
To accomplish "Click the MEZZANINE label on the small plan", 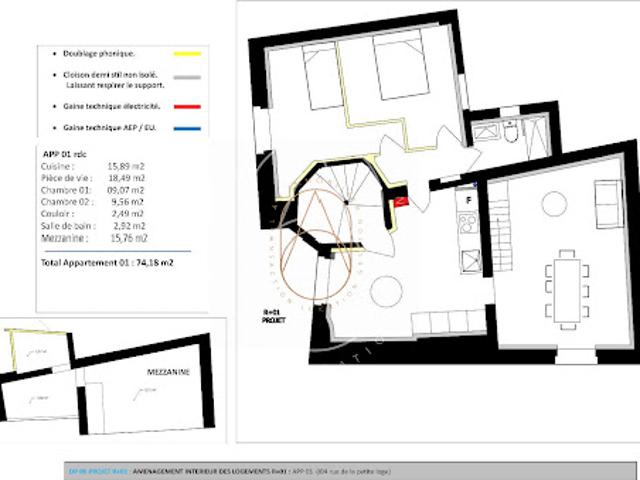I will (x=168, y=372).
